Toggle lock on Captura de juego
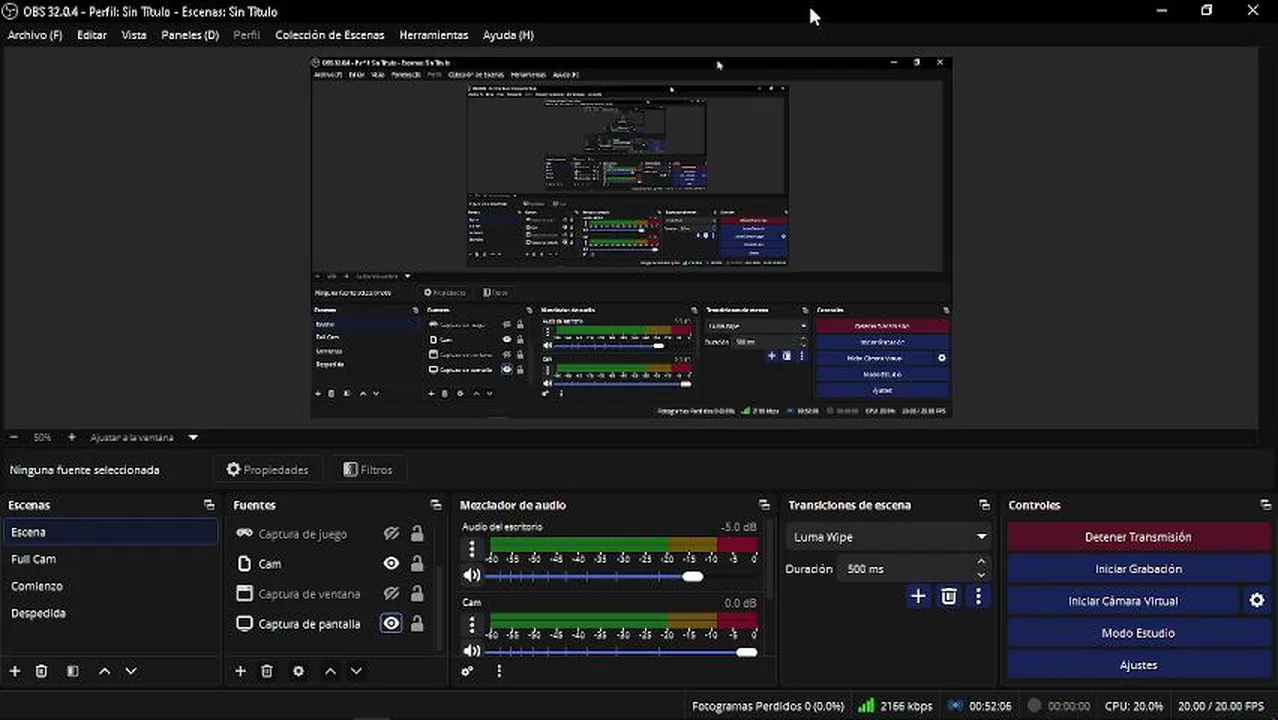 pos(417,534)
